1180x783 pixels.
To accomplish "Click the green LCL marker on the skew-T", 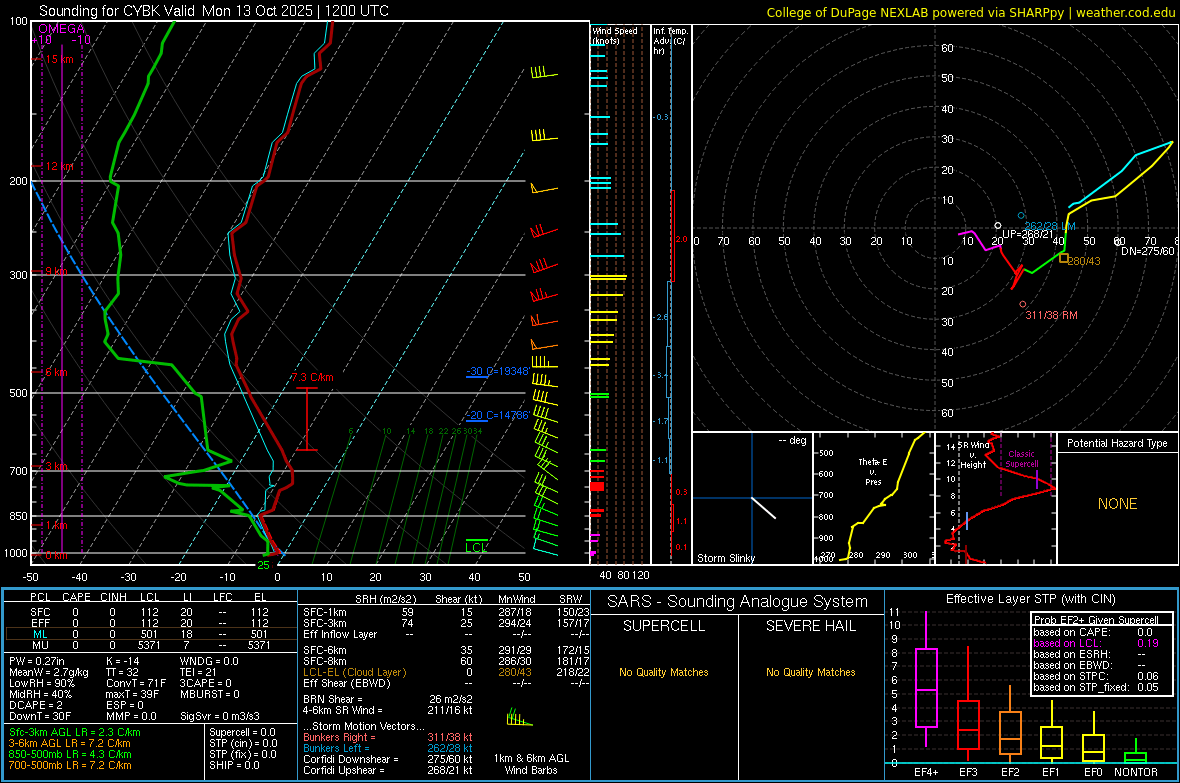I will coord(476,546).
